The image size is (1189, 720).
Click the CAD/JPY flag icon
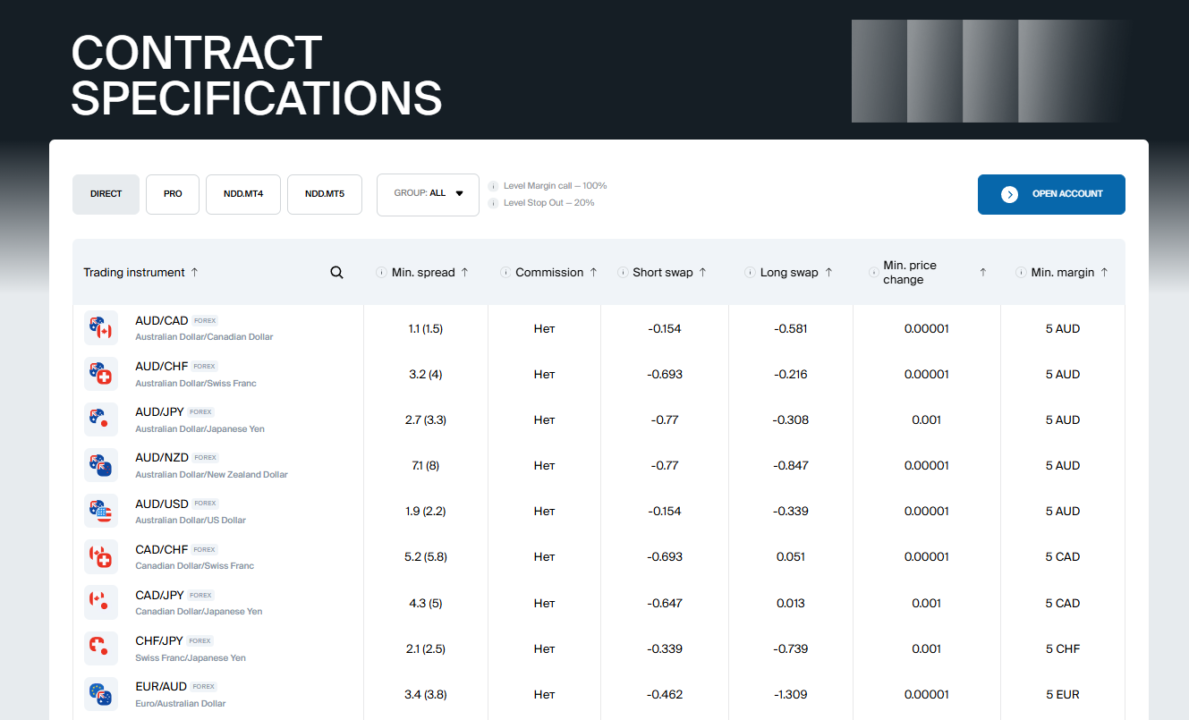pos(101,603)
